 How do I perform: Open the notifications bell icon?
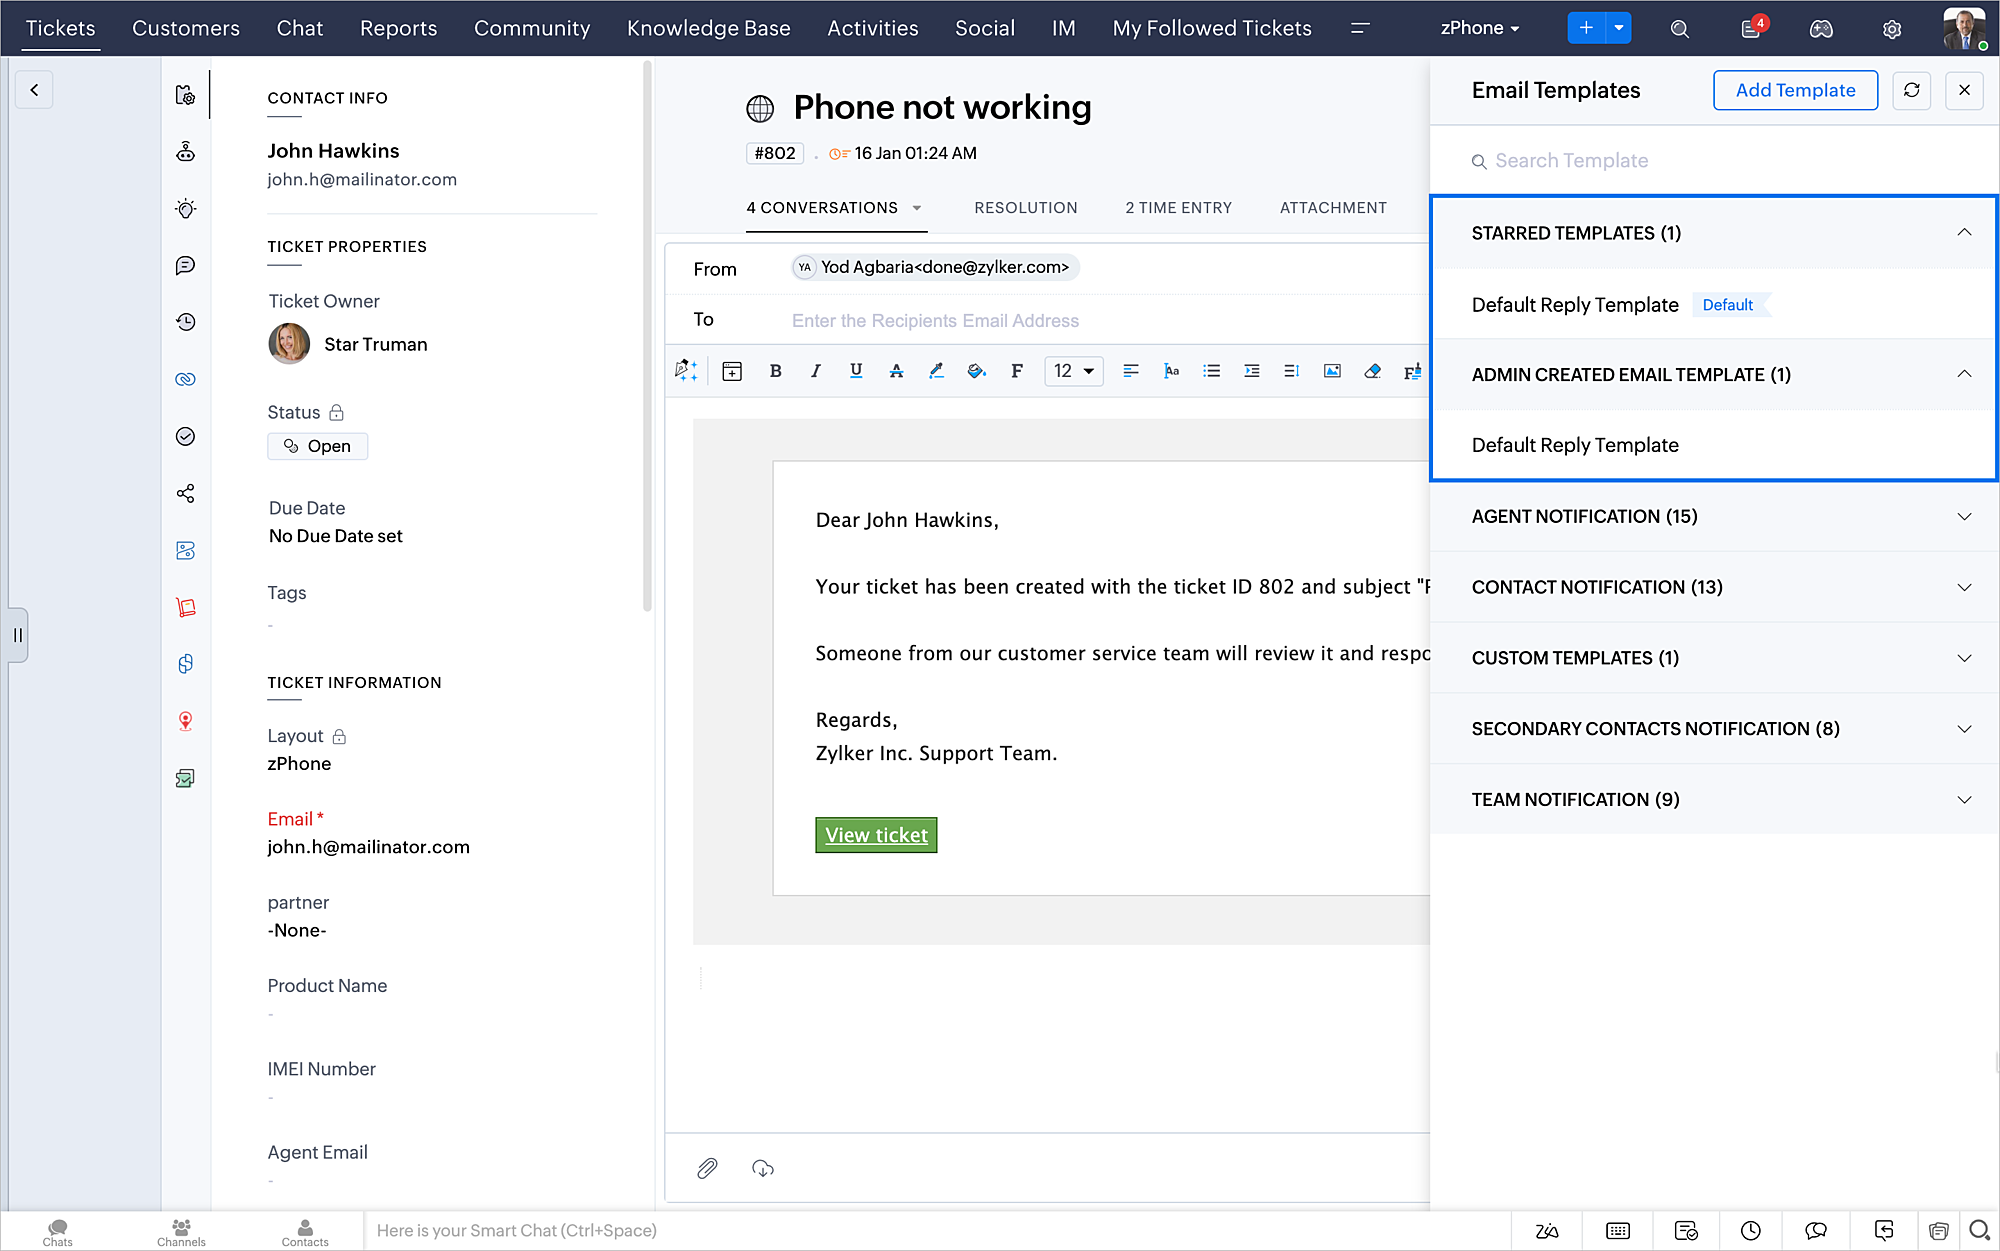pyautogui.click(x=1751, y=28)
